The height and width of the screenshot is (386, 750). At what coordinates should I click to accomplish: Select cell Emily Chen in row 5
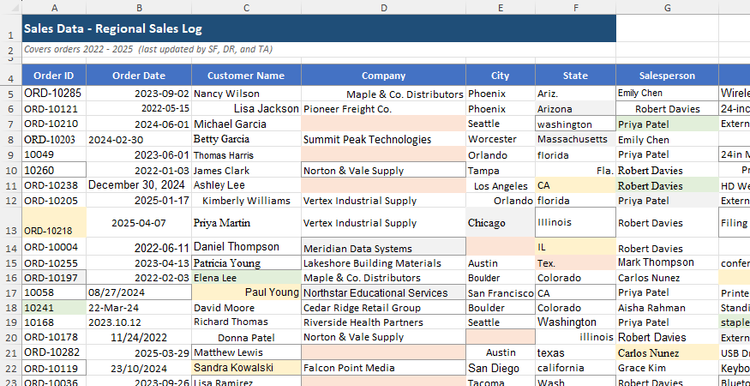(667, 93)
